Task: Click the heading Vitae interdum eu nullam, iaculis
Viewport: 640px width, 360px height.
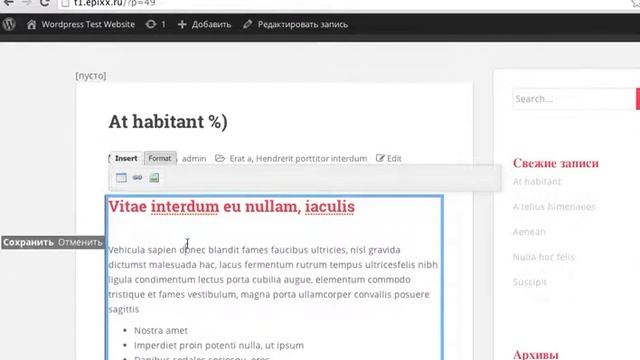Action: (231, 207)
